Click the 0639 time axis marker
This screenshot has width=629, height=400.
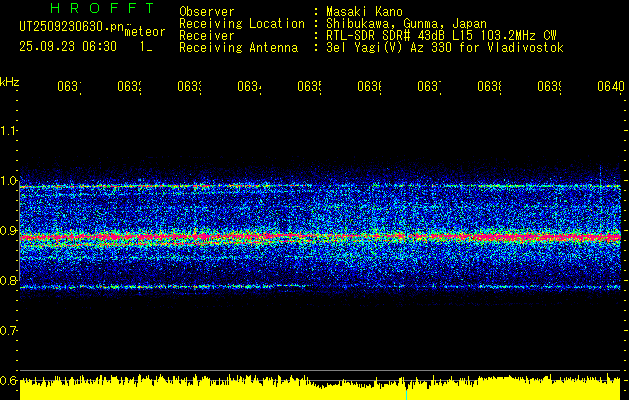coord(550,87)
